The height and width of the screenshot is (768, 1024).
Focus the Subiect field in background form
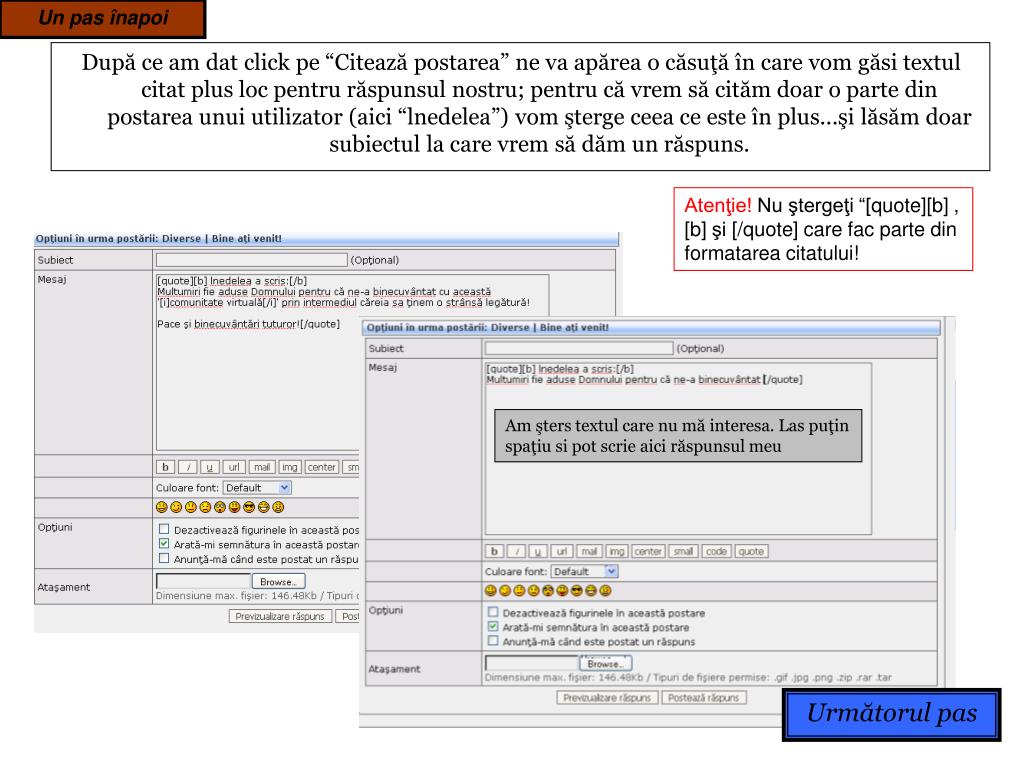(251, 260)
